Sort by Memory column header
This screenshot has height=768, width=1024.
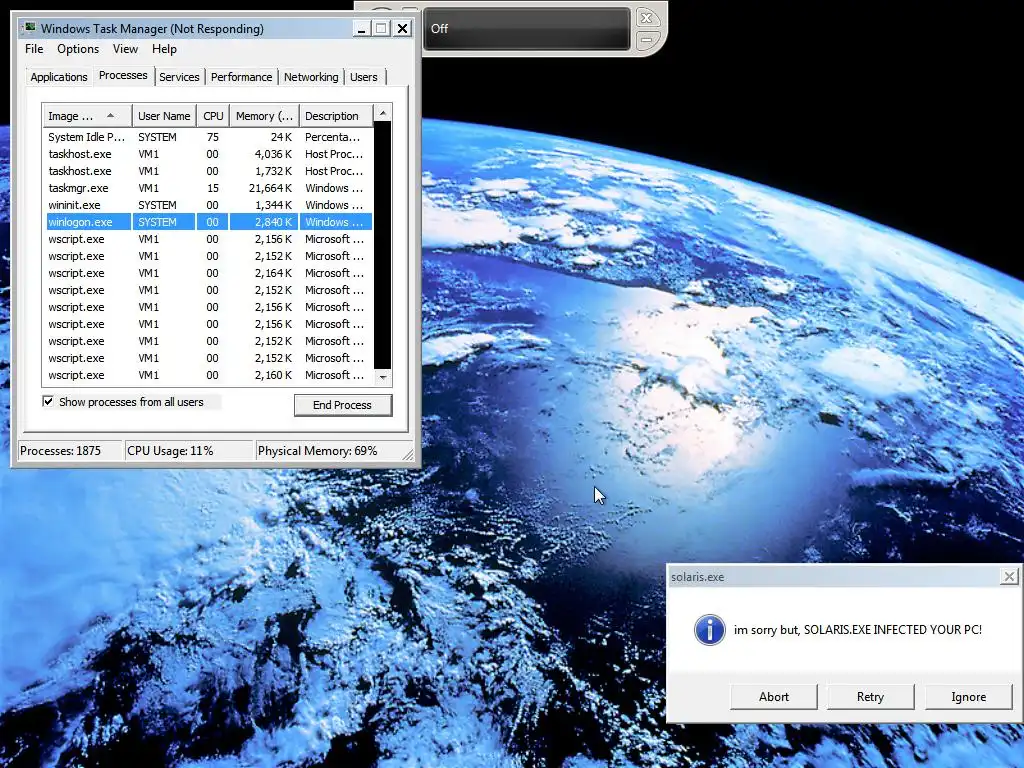point(264,116)
